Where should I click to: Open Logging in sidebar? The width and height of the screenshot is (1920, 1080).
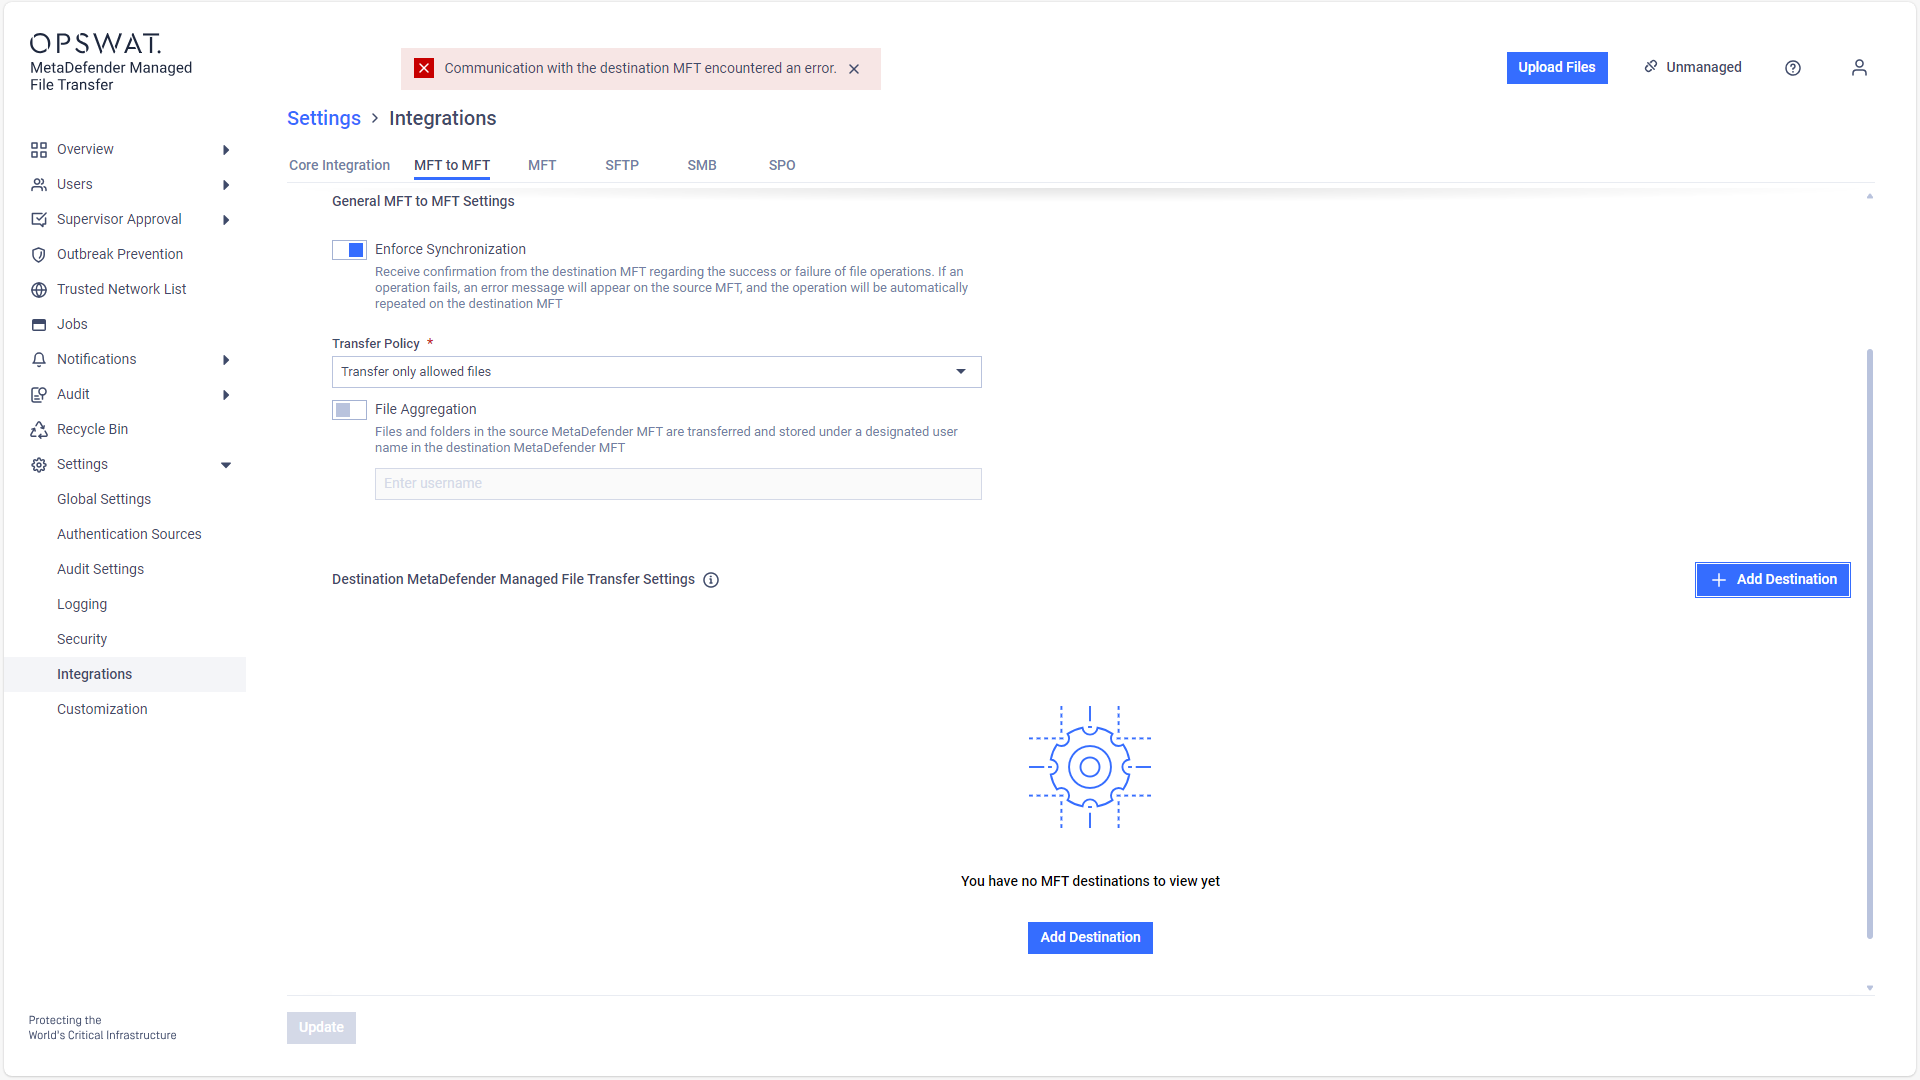tap(82, 605)
